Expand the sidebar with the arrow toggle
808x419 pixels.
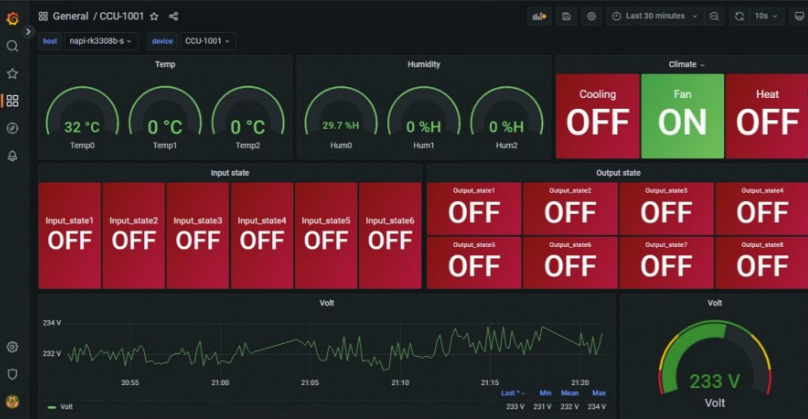[28, 32]
